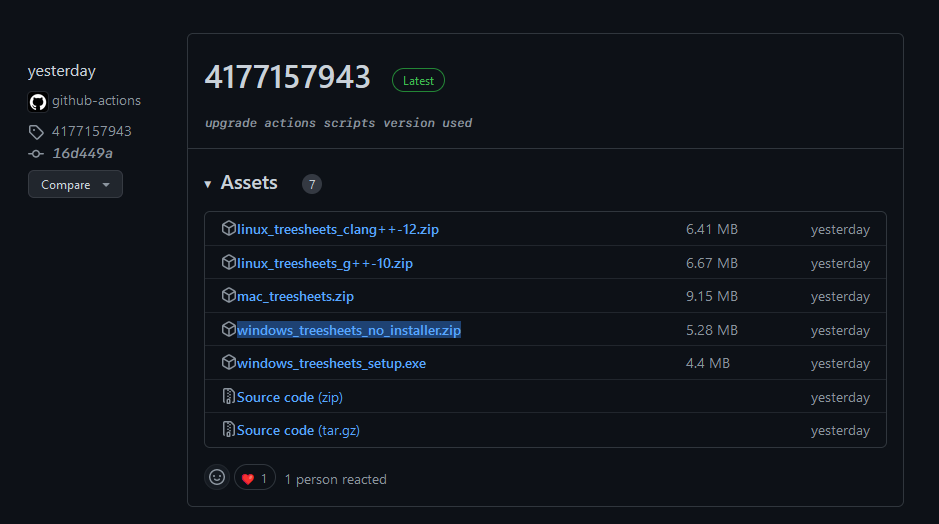Click "upgrade actions scripts version used" text
This screenshot has width=939, height=524.
click(x=338, y=123)
